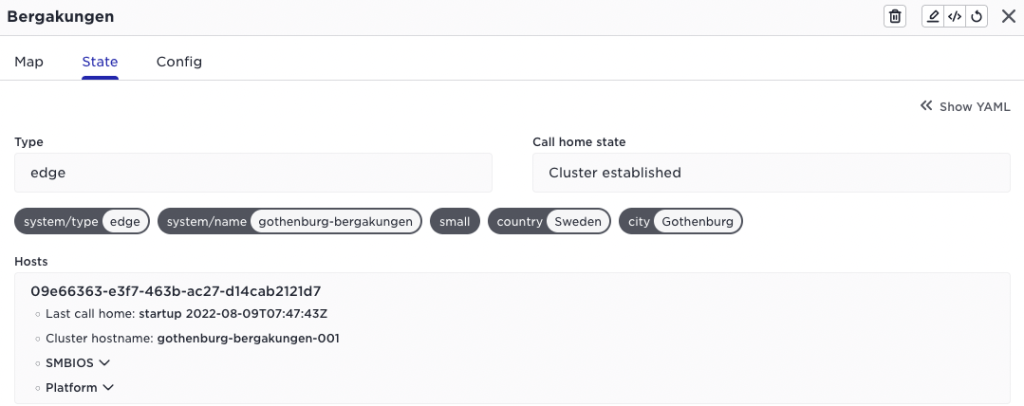The width and height of the screenshot is (1024, 406).
Task: Click the SMBIOS chevron arrow
Action: (104, 363)
